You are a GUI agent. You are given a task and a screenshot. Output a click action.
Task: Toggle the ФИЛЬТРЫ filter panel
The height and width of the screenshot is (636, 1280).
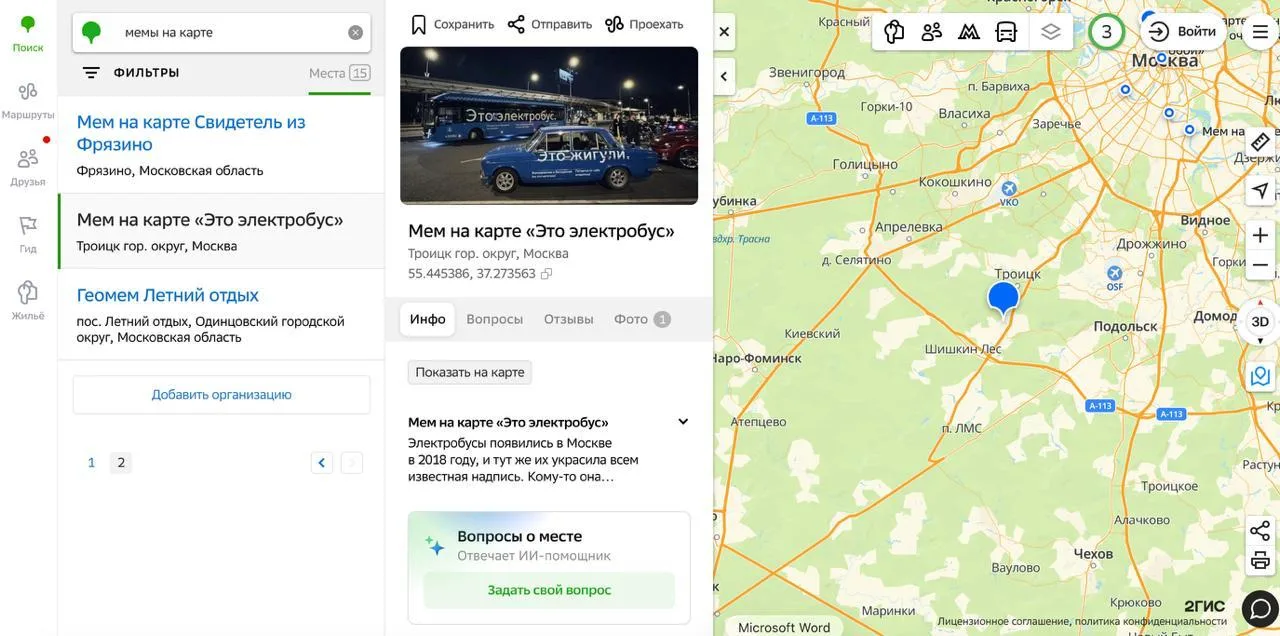coord(131,73)
